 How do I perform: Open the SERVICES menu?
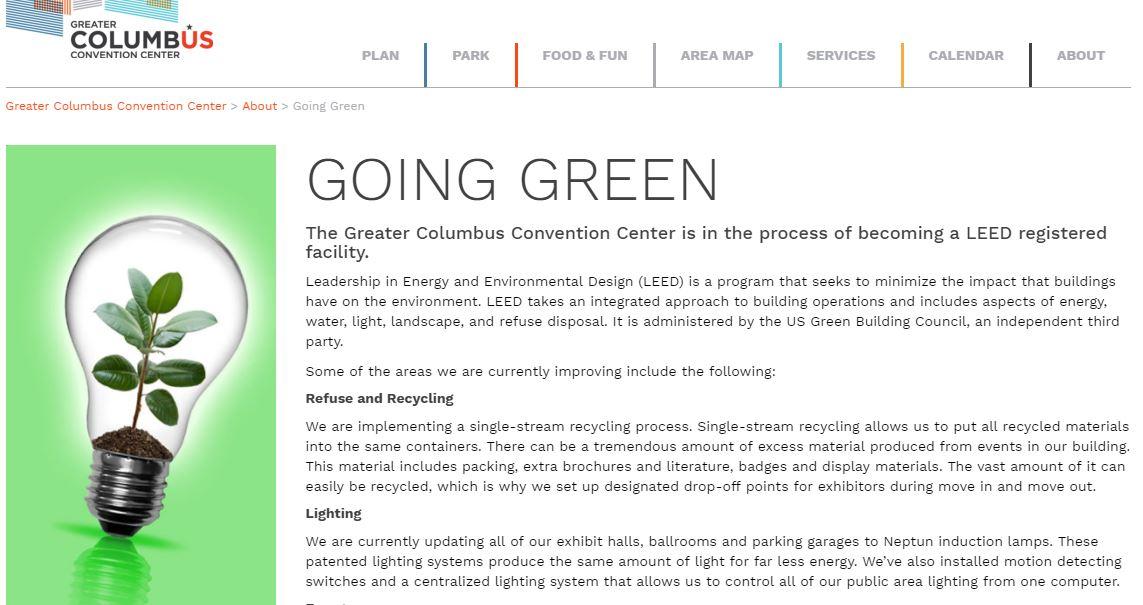(x=840, y=55)
